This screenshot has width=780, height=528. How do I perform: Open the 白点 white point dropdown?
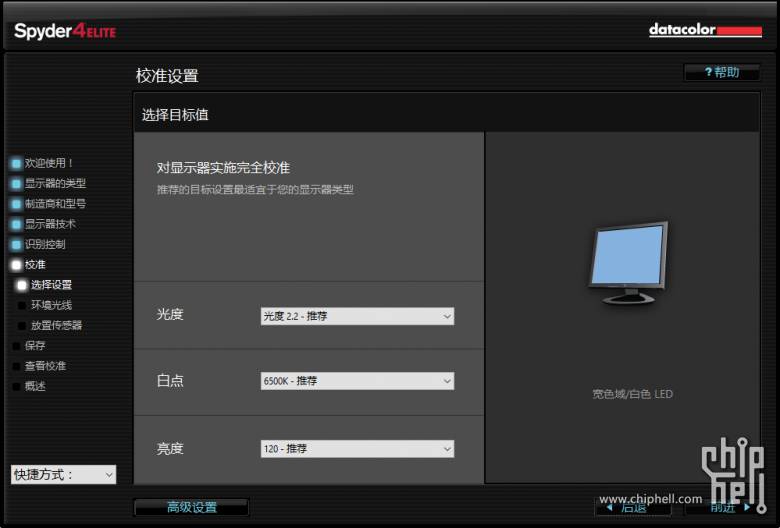357,381
